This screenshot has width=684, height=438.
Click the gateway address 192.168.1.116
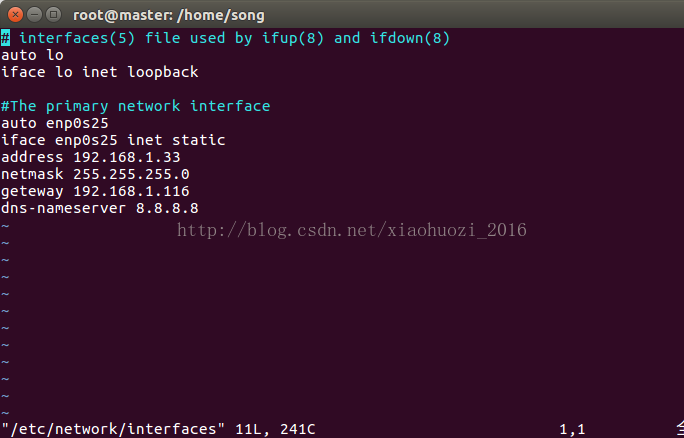pyautogui.click(x=131, y=191)
